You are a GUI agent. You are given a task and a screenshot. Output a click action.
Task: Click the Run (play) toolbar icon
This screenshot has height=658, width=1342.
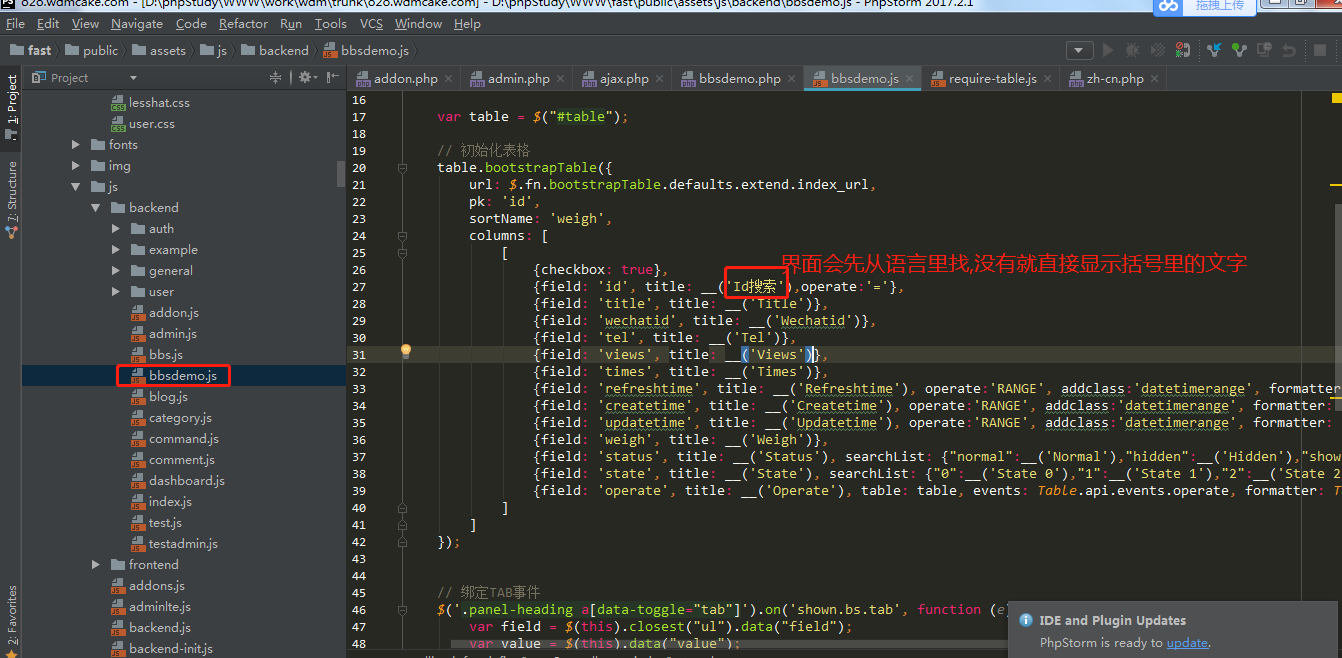click(x=1108, y=50)
